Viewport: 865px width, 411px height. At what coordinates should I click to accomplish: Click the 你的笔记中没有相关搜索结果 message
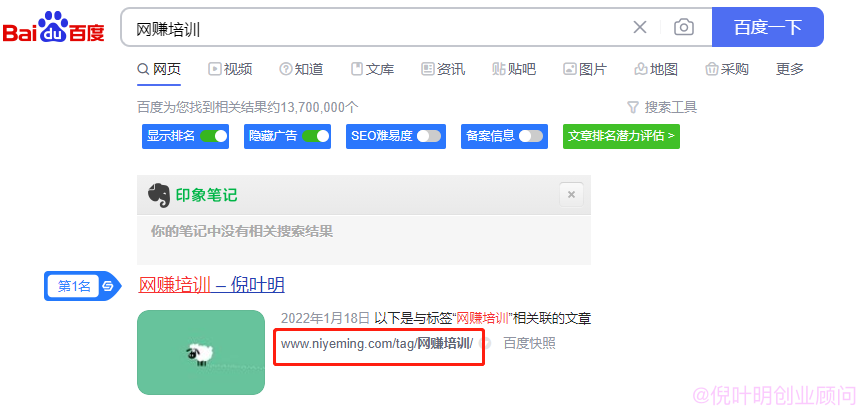coord(242,231)
